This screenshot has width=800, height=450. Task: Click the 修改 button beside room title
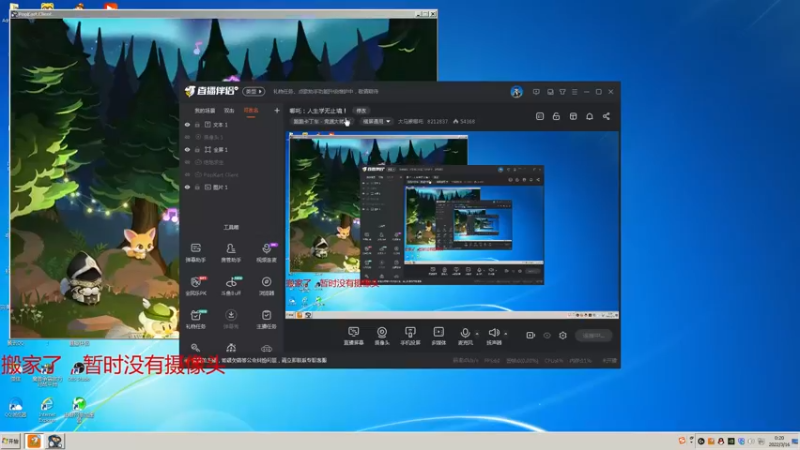(361, 111)
